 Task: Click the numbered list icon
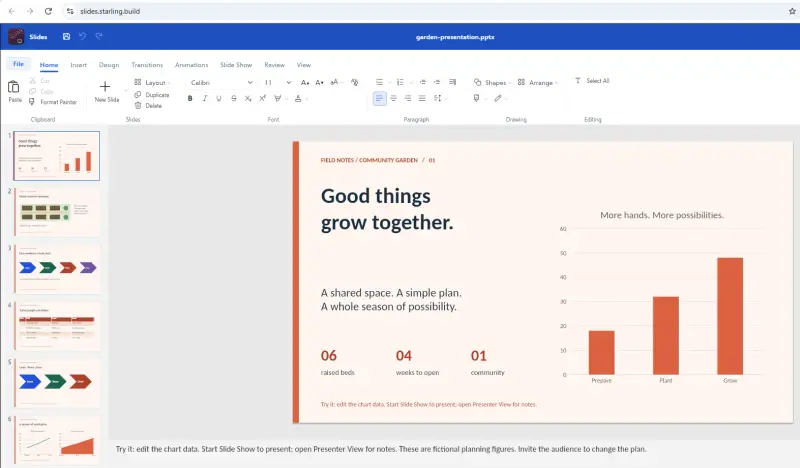(x=400, y=82)
